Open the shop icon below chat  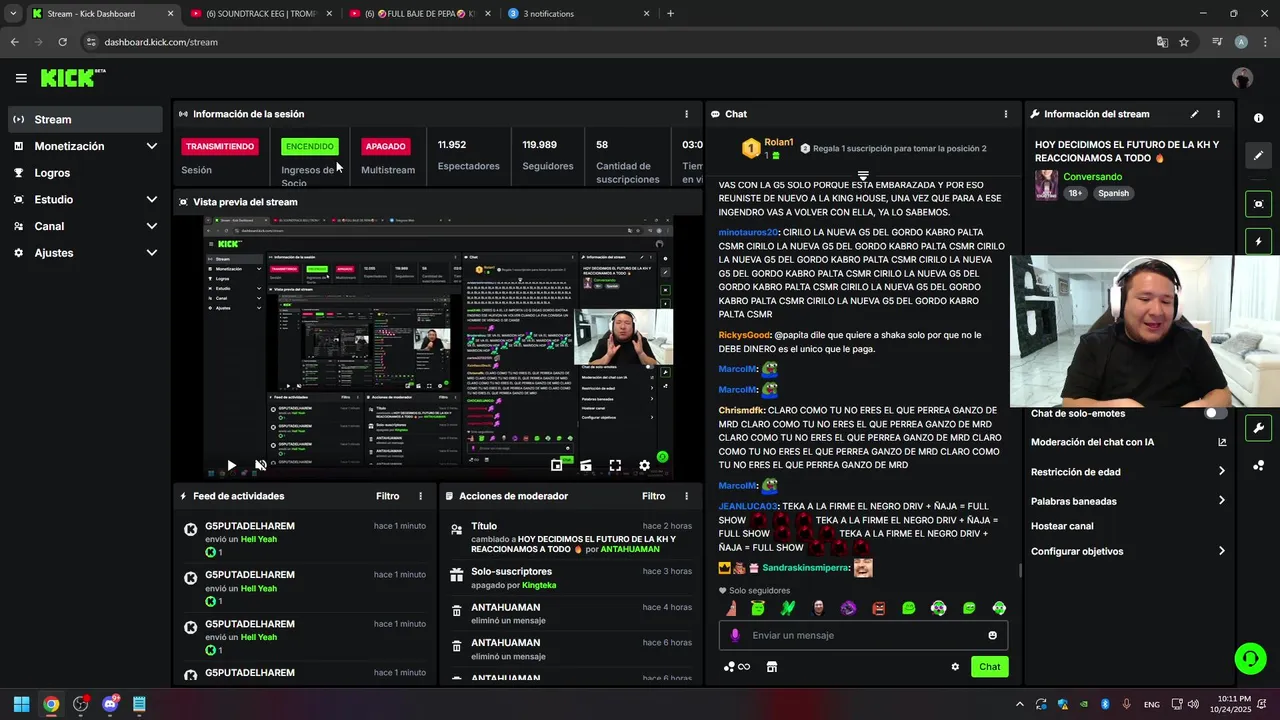(x=771, y=667)
